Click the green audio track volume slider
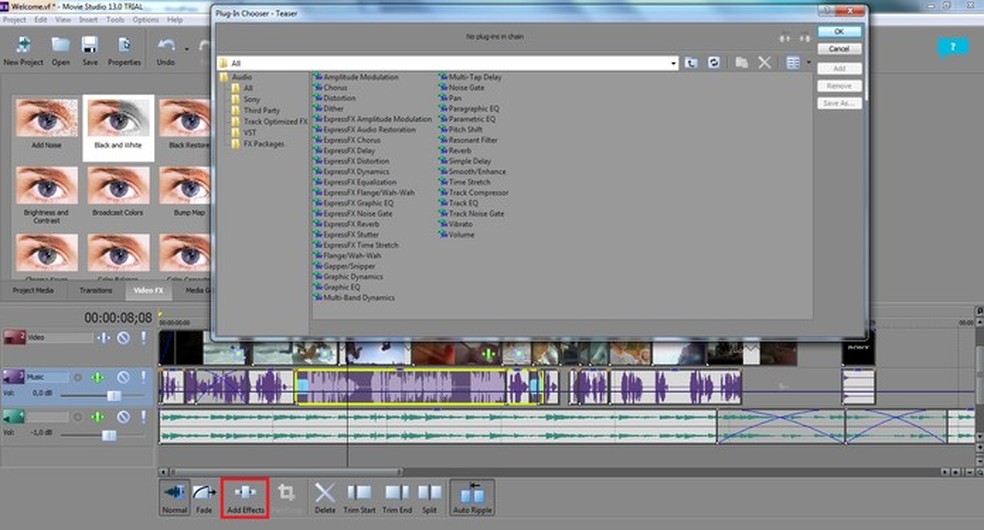984x530 pixels. [109, 435]
